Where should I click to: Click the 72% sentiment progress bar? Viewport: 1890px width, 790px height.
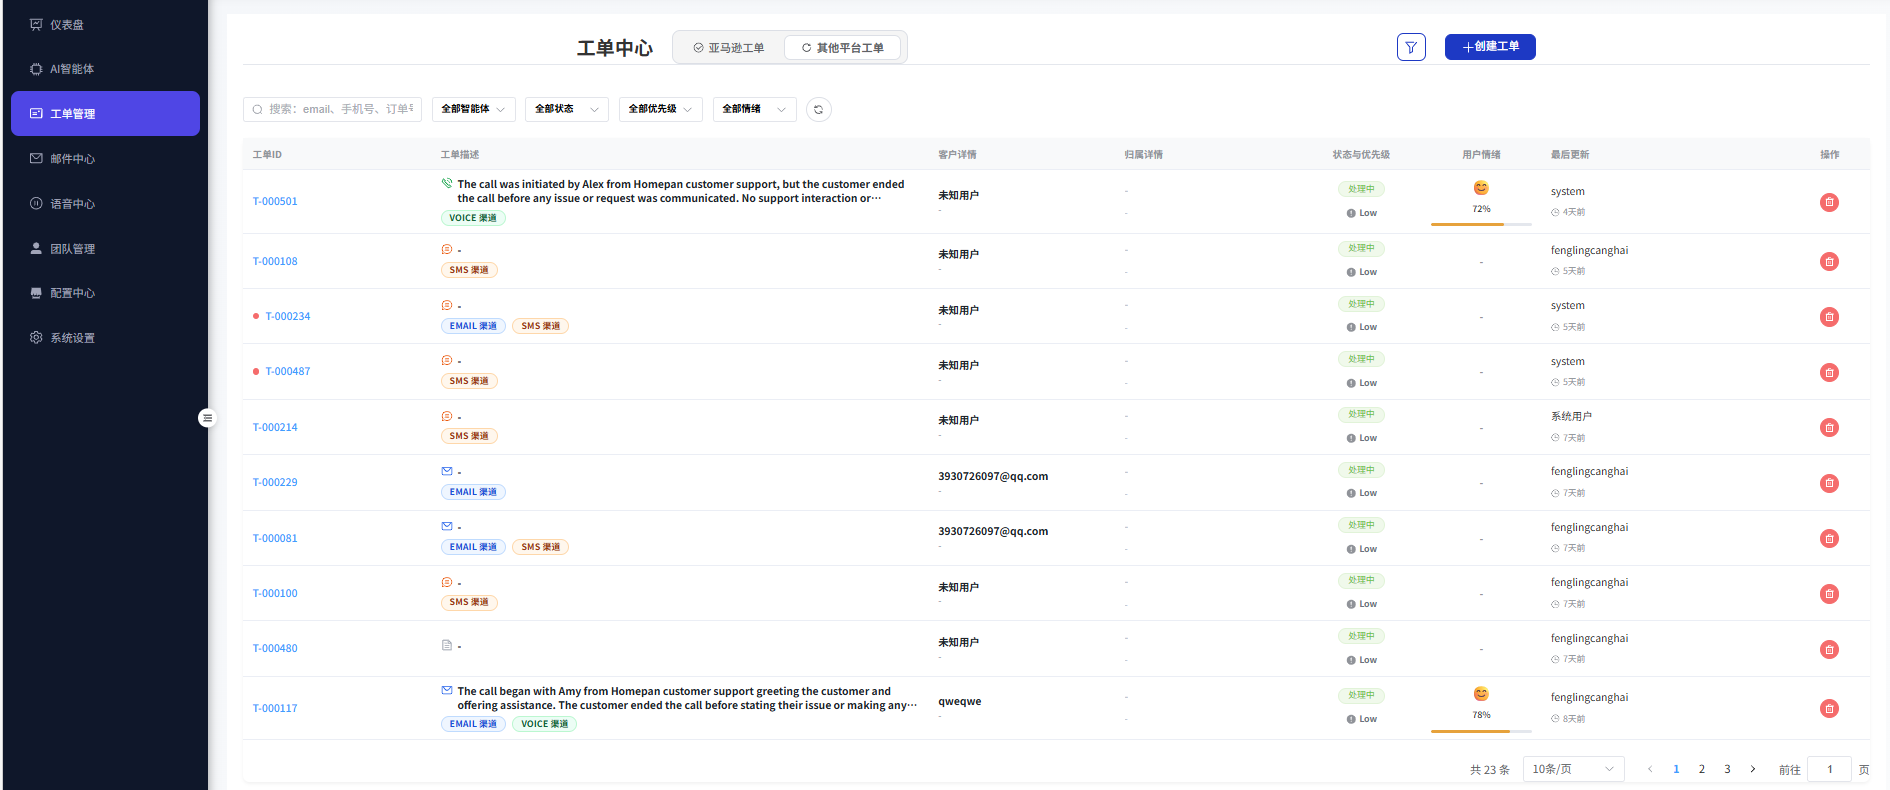point(1481,224)
